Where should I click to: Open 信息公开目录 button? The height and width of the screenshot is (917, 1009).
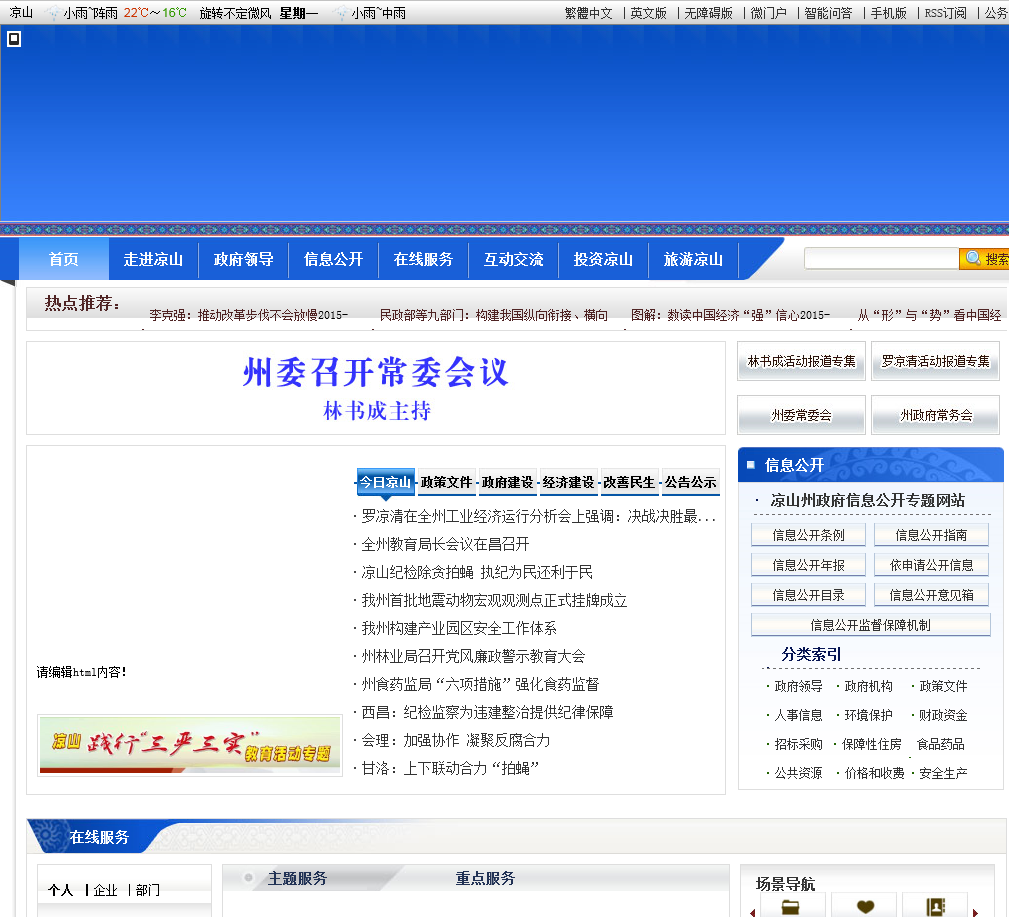[808, 595]
